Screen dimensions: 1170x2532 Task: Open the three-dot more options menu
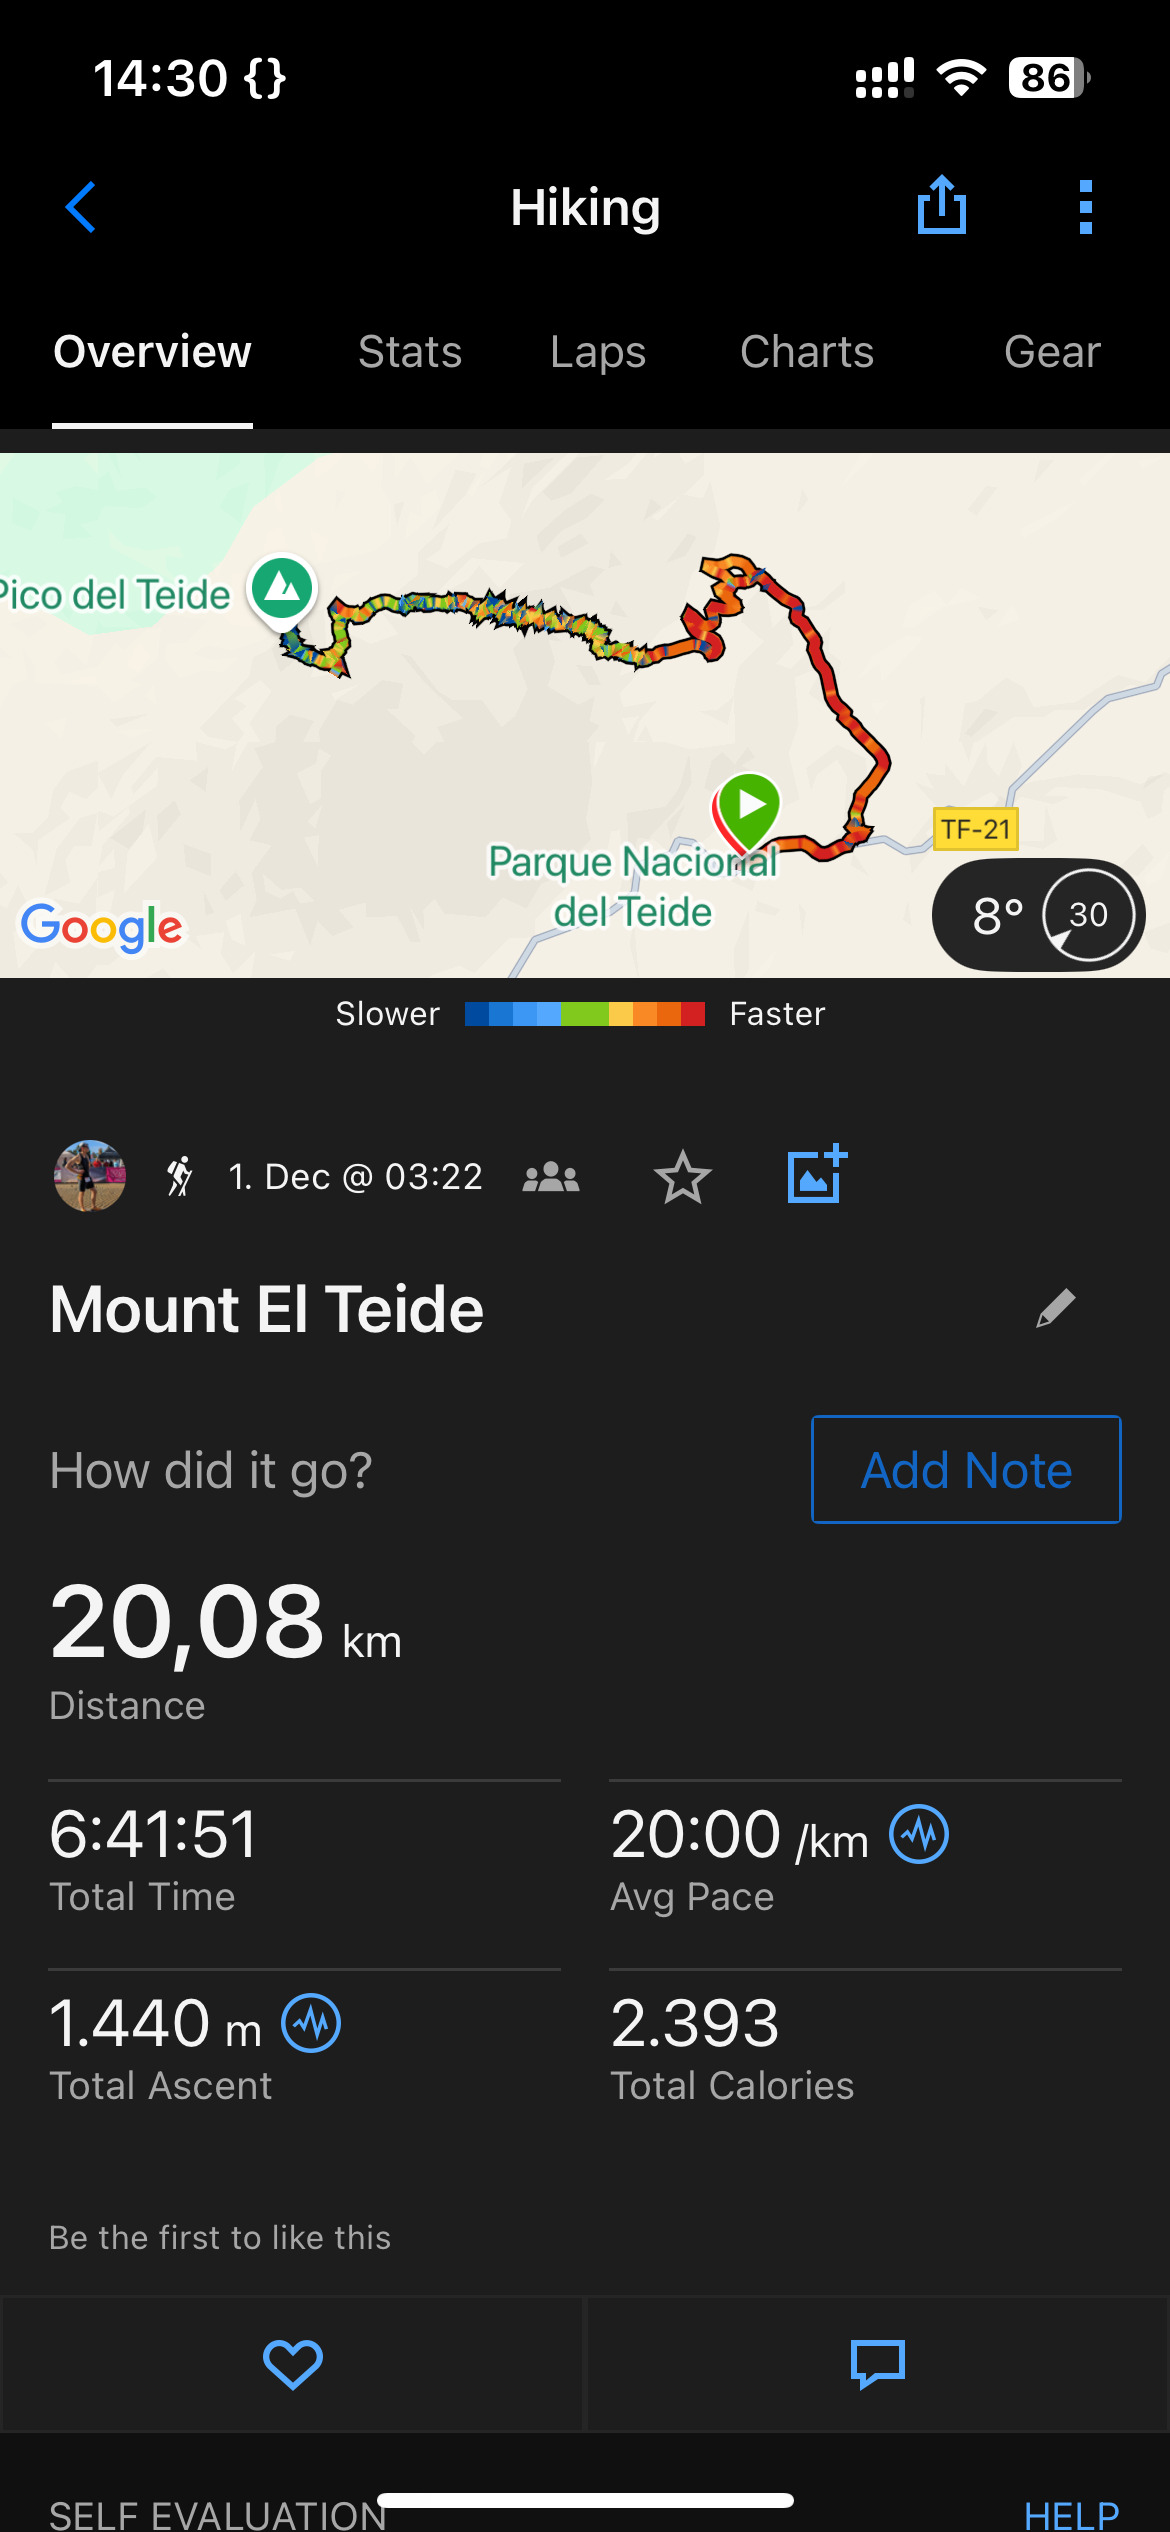point(1086,207)
